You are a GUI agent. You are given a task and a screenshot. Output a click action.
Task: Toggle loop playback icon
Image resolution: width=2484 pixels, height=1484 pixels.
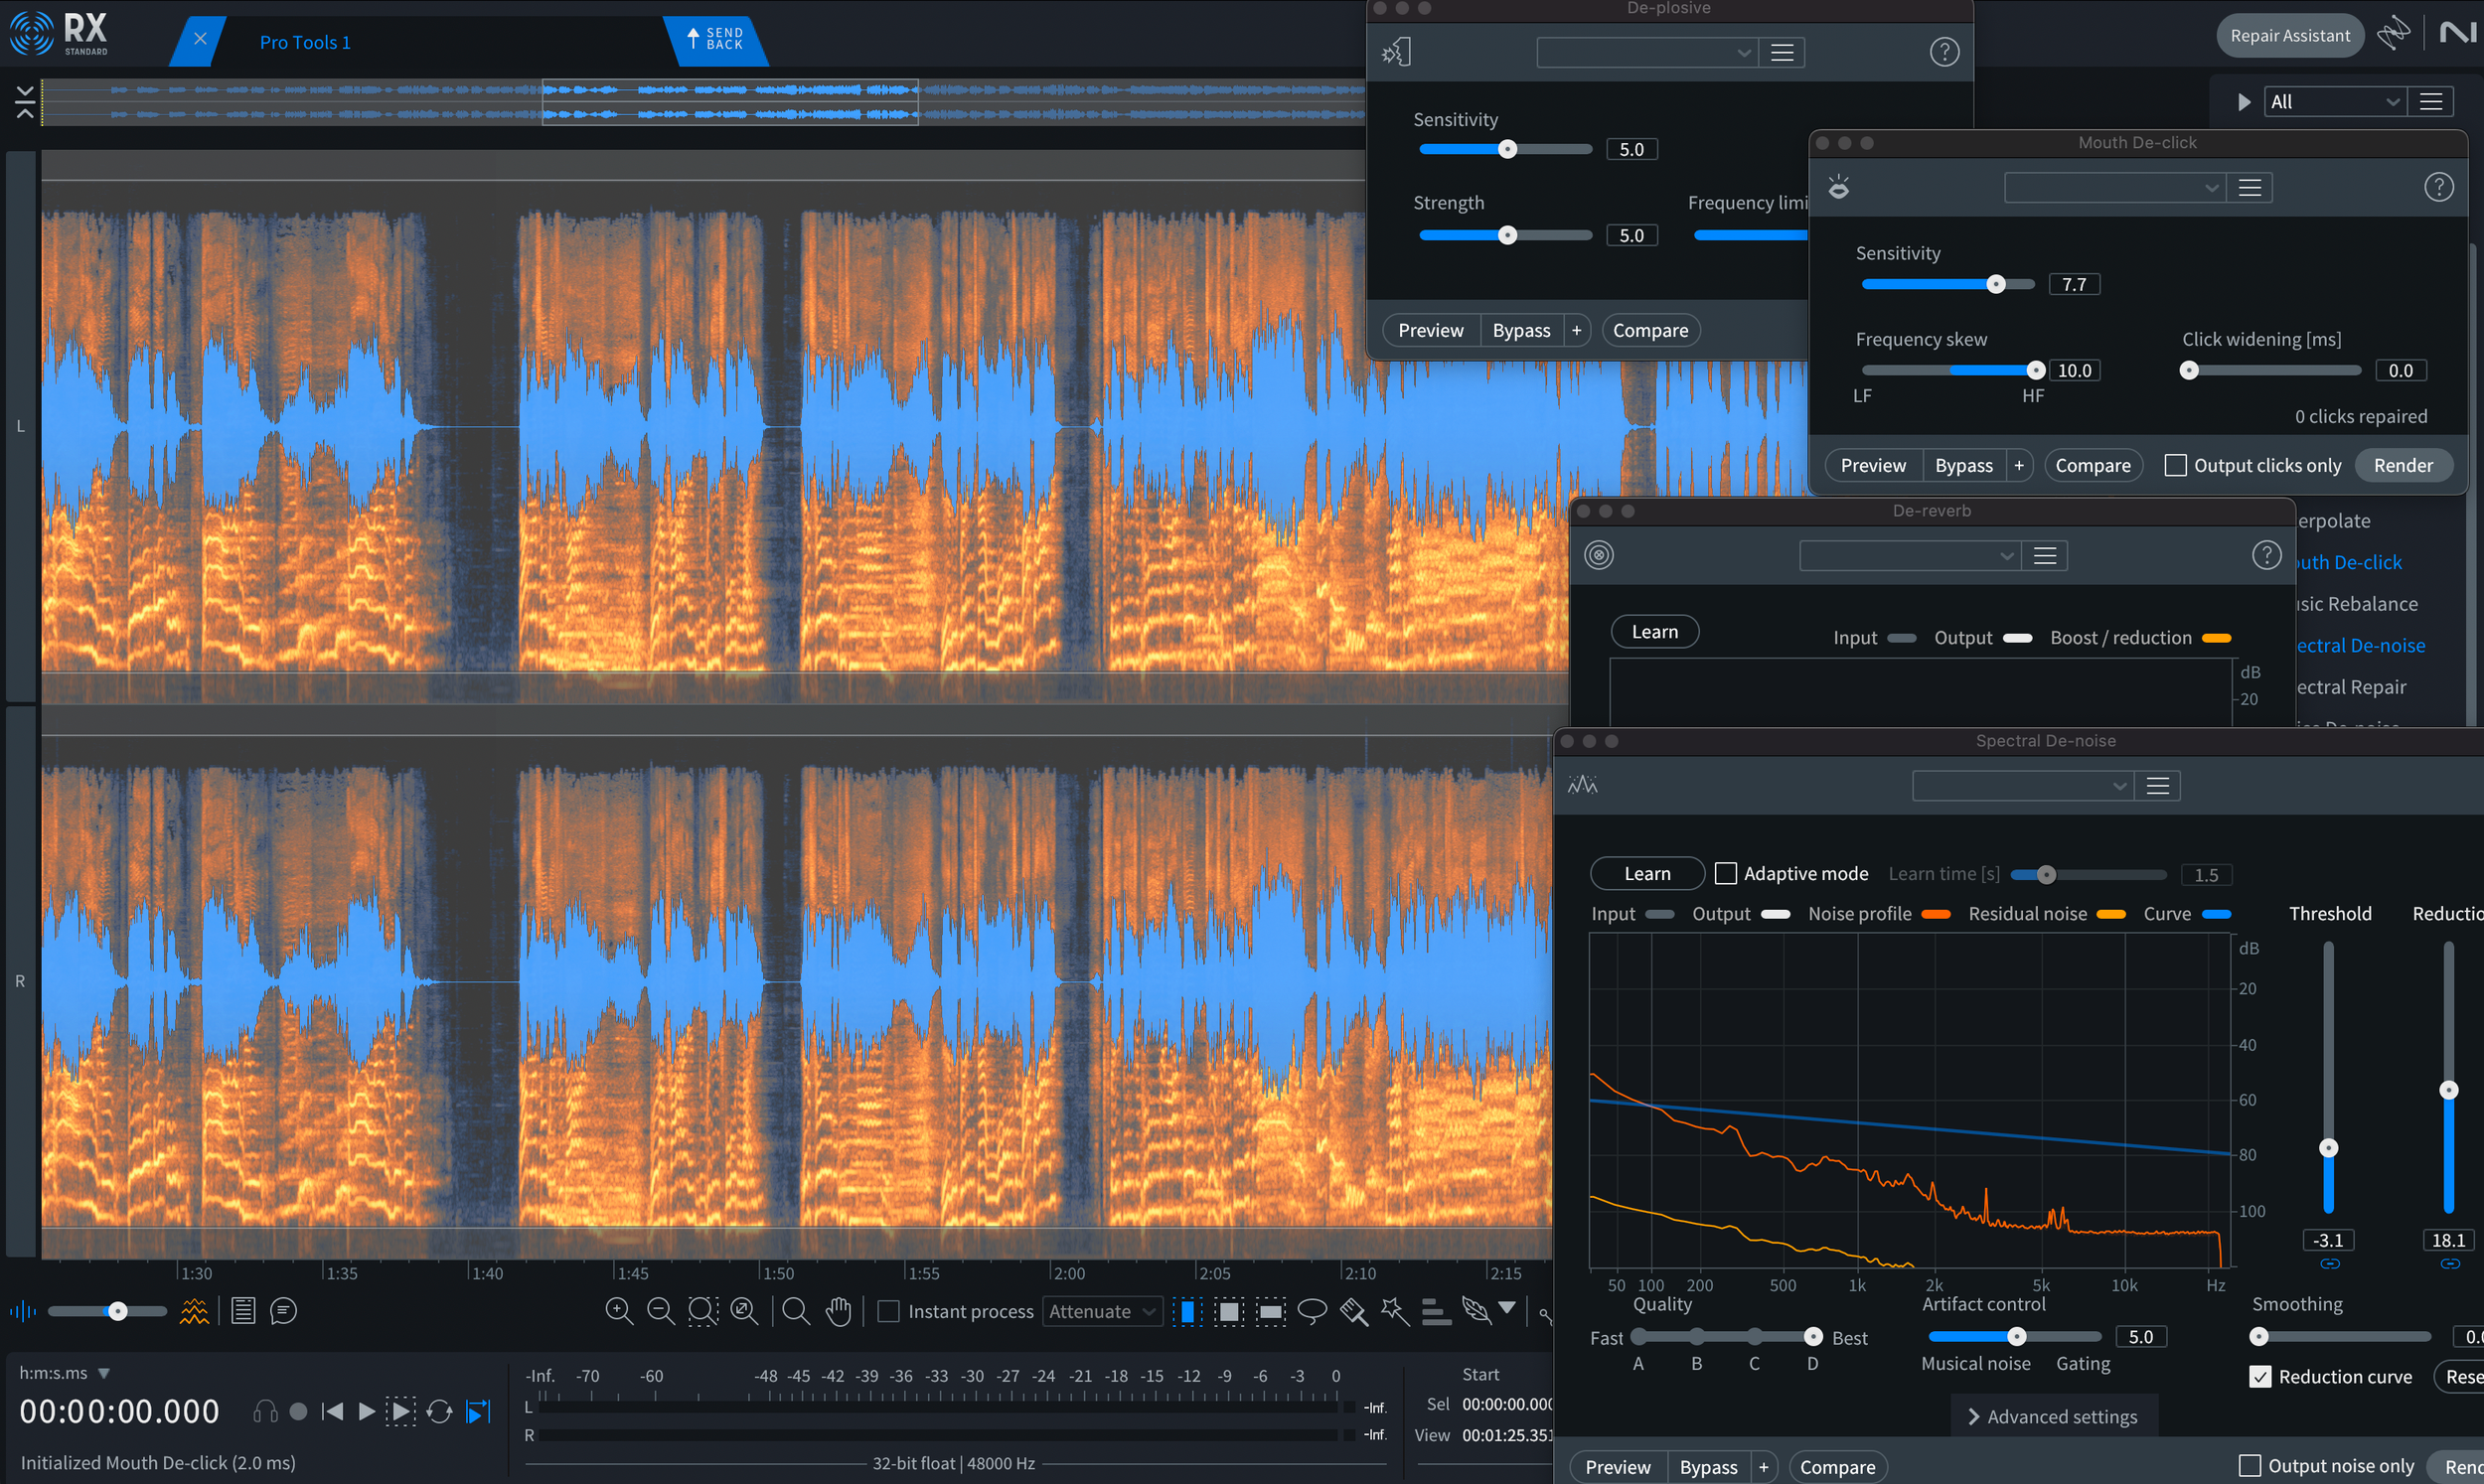click(439, 1411)
